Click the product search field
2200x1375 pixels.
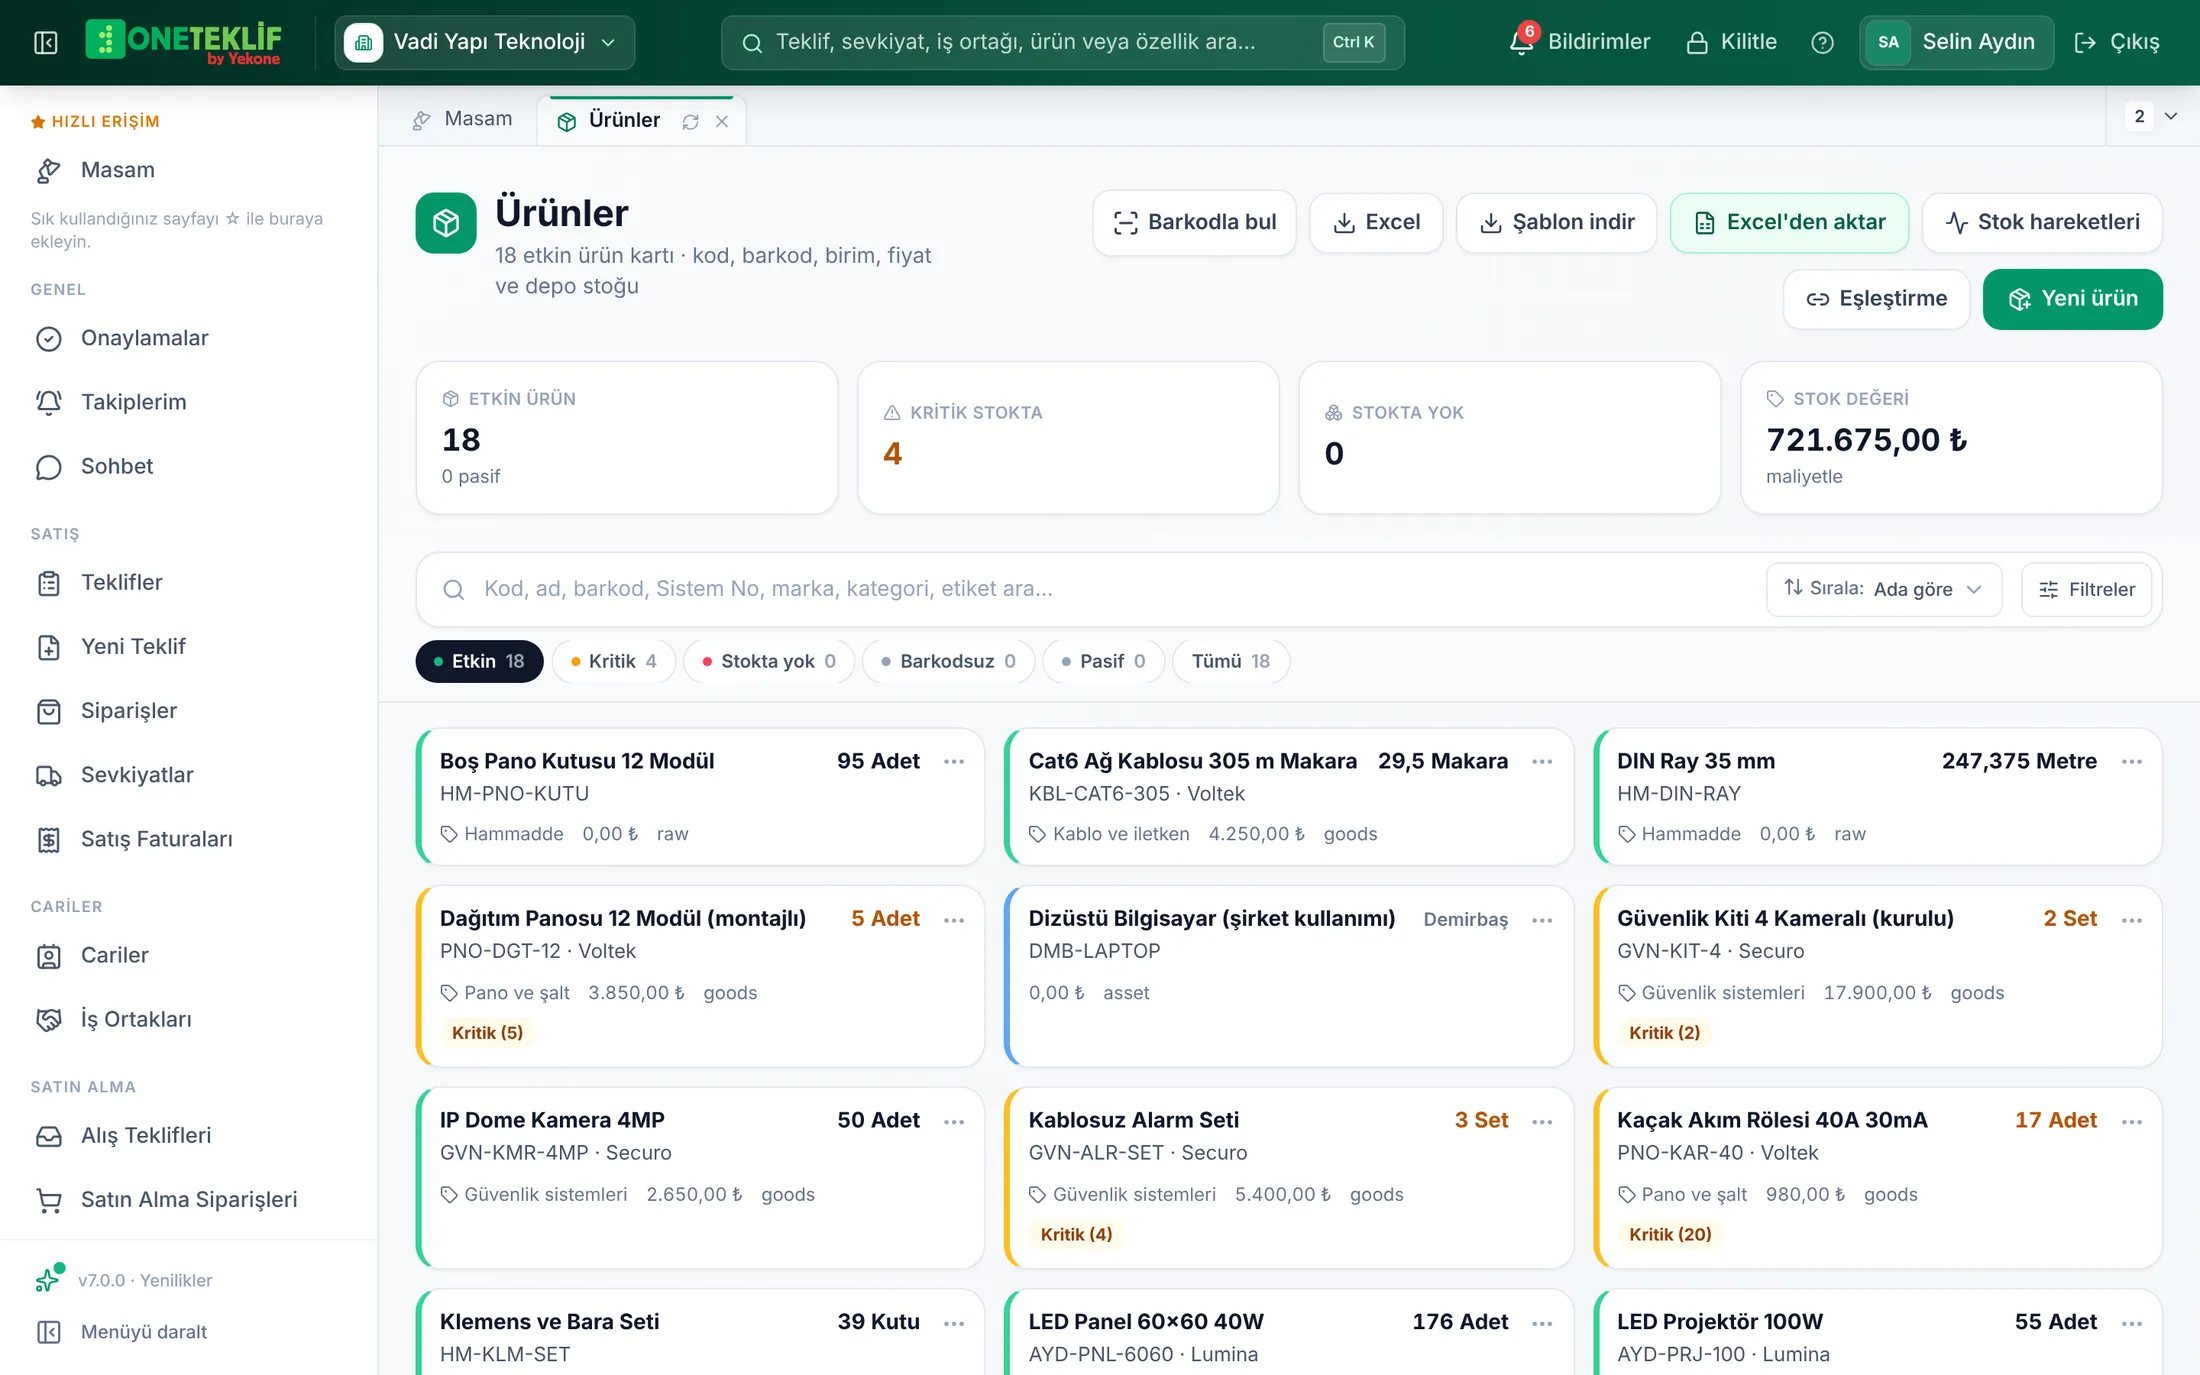[1090, 589]
